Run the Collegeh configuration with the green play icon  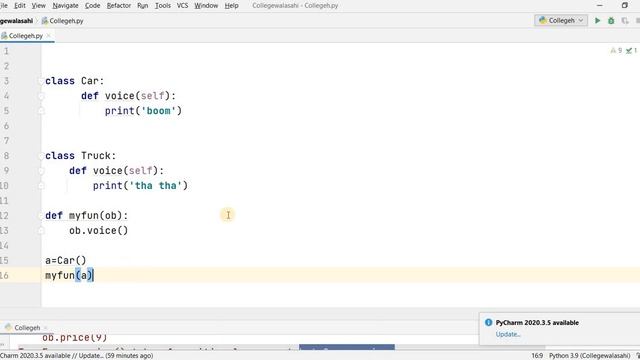click(598, 20)
